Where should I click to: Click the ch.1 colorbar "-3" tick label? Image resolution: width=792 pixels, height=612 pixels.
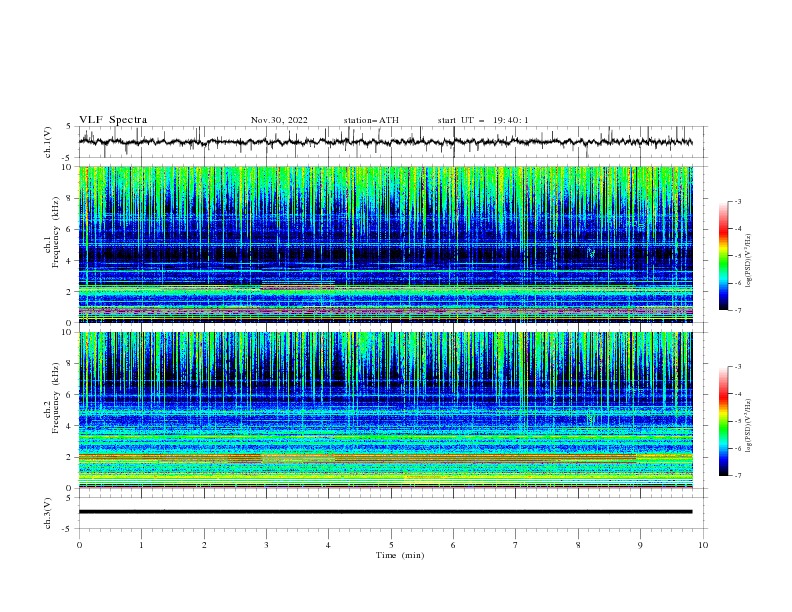coord(738,201)
